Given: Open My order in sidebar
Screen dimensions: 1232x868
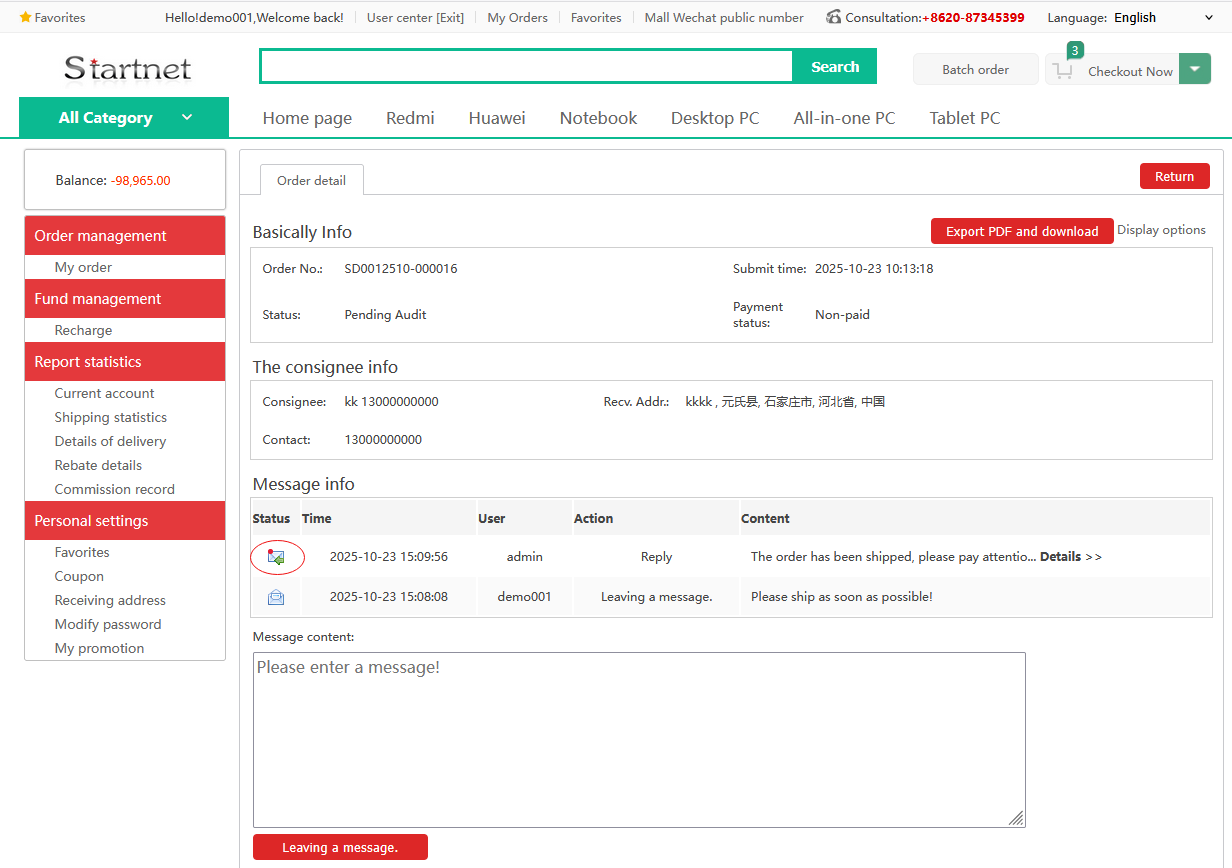Looking at the screenshot, I should [x=83, y=267].
